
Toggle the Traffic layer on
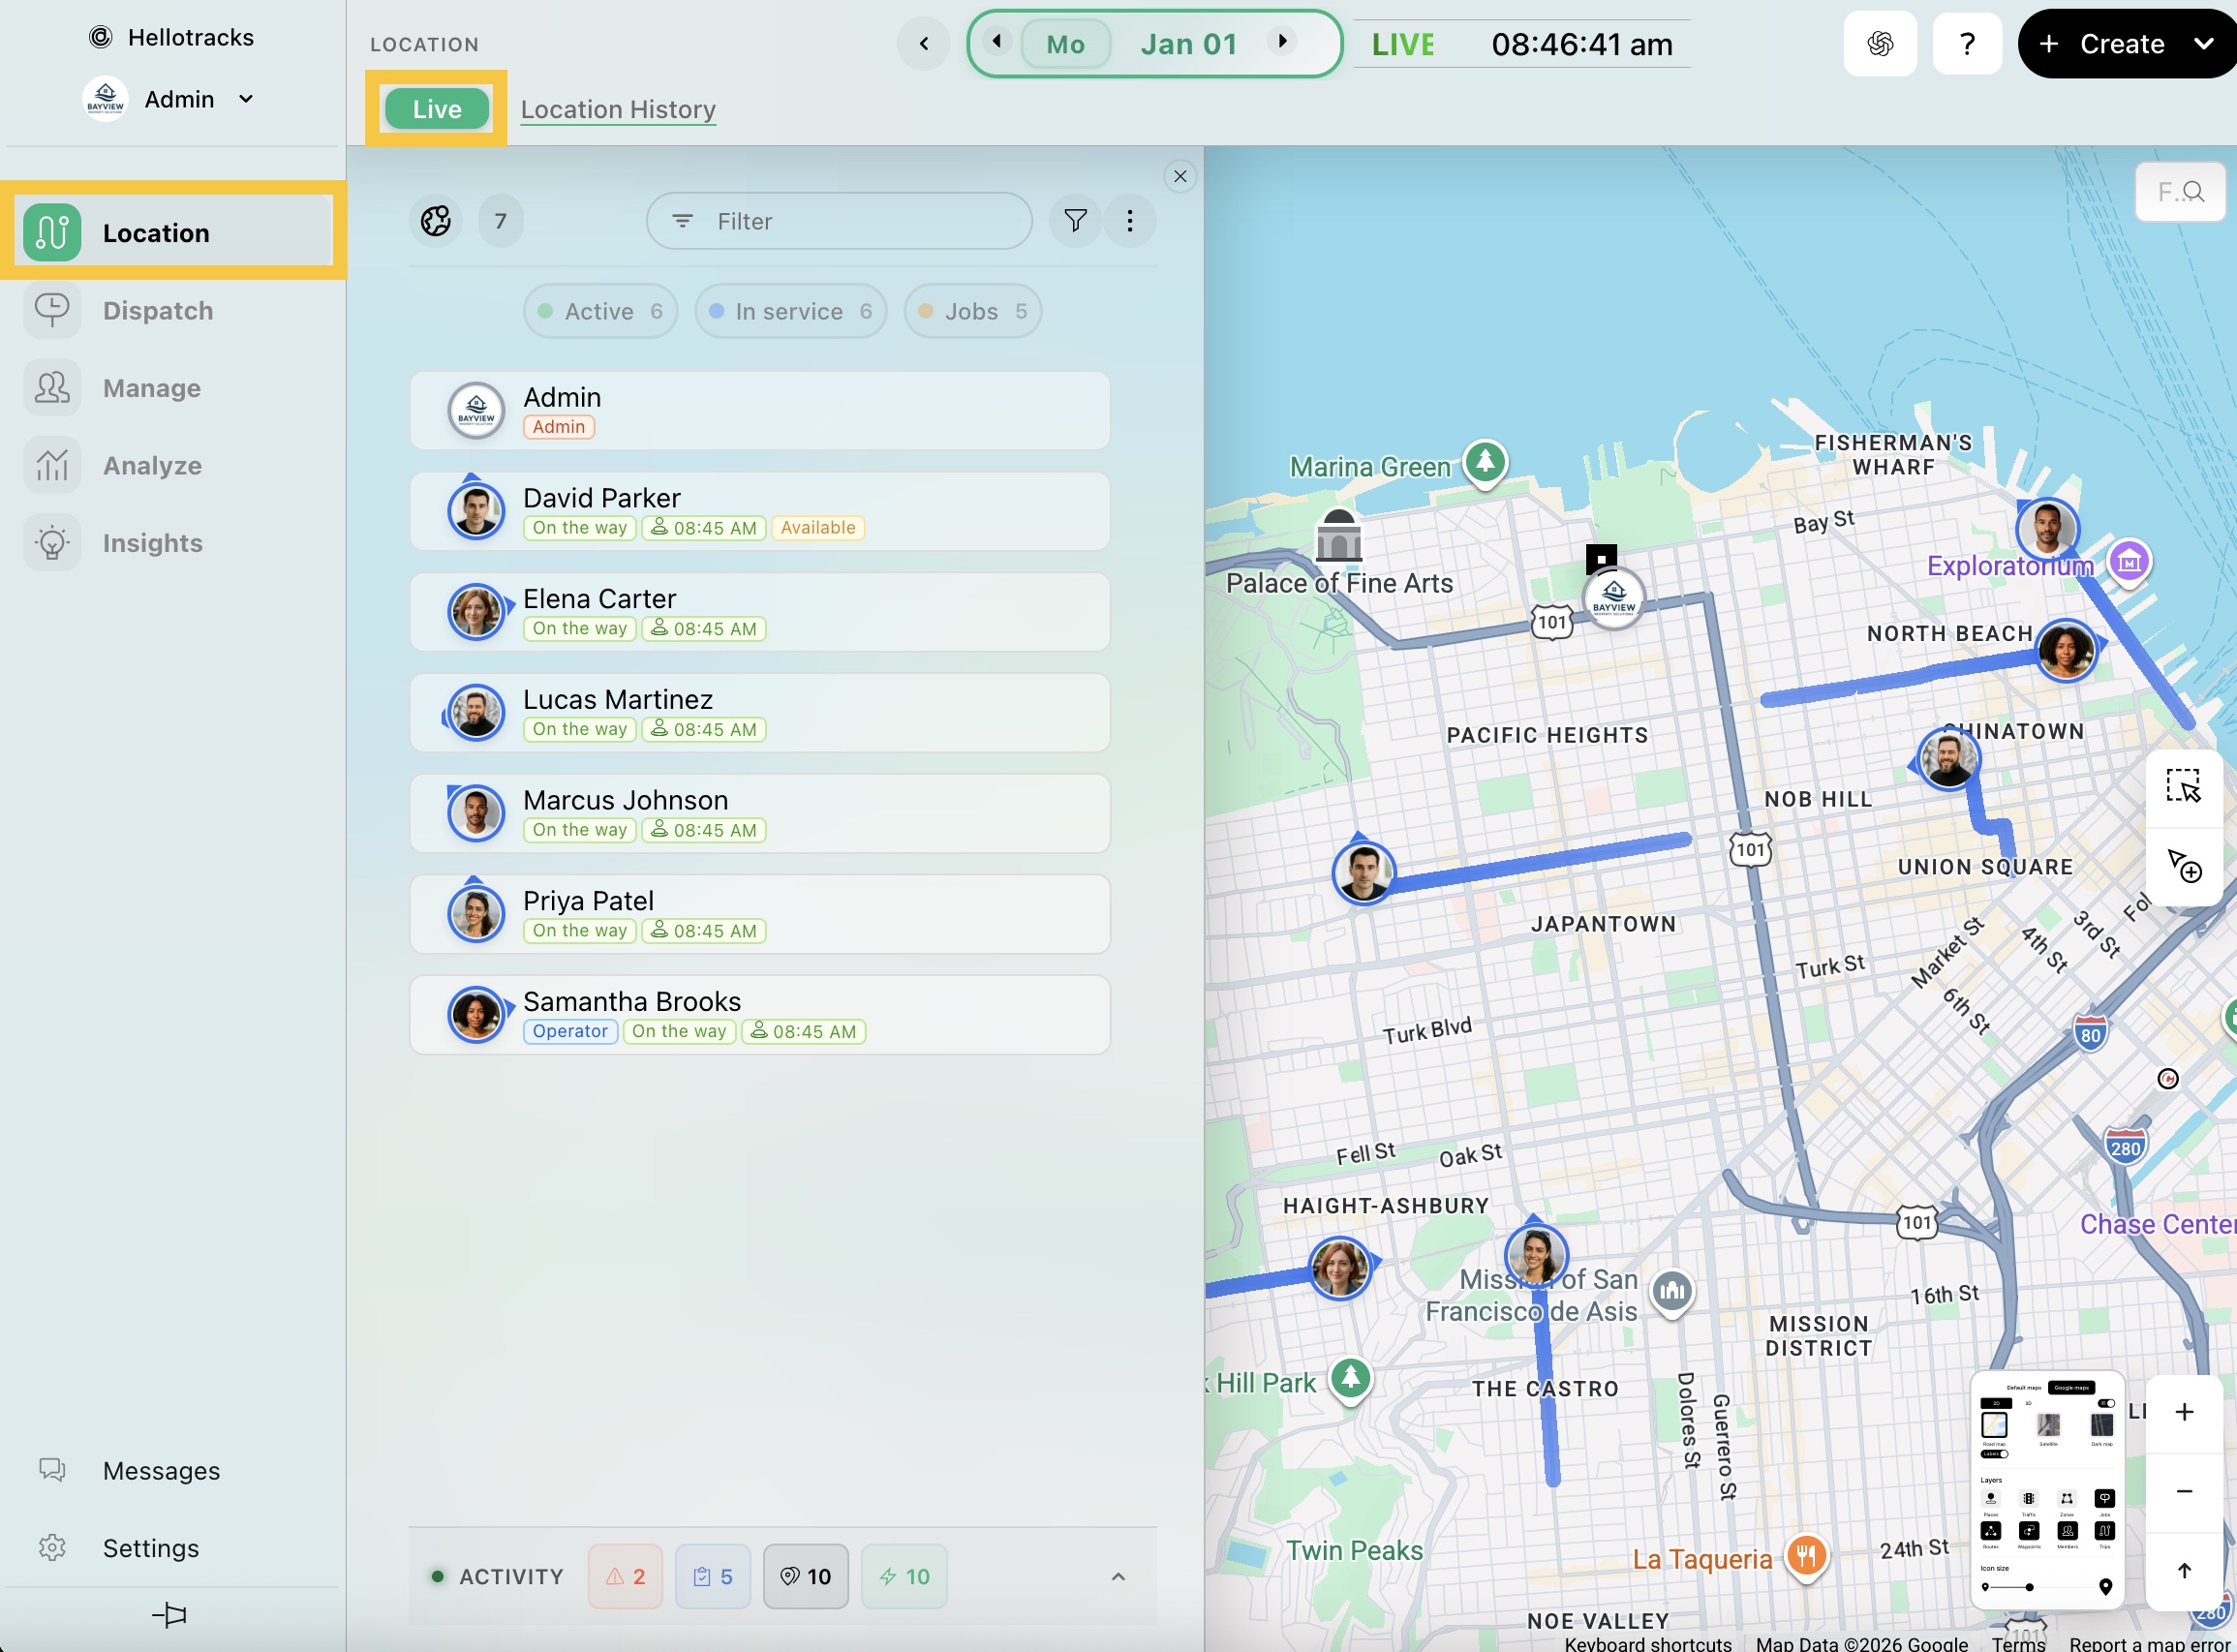click(x=2029, y=1499)
